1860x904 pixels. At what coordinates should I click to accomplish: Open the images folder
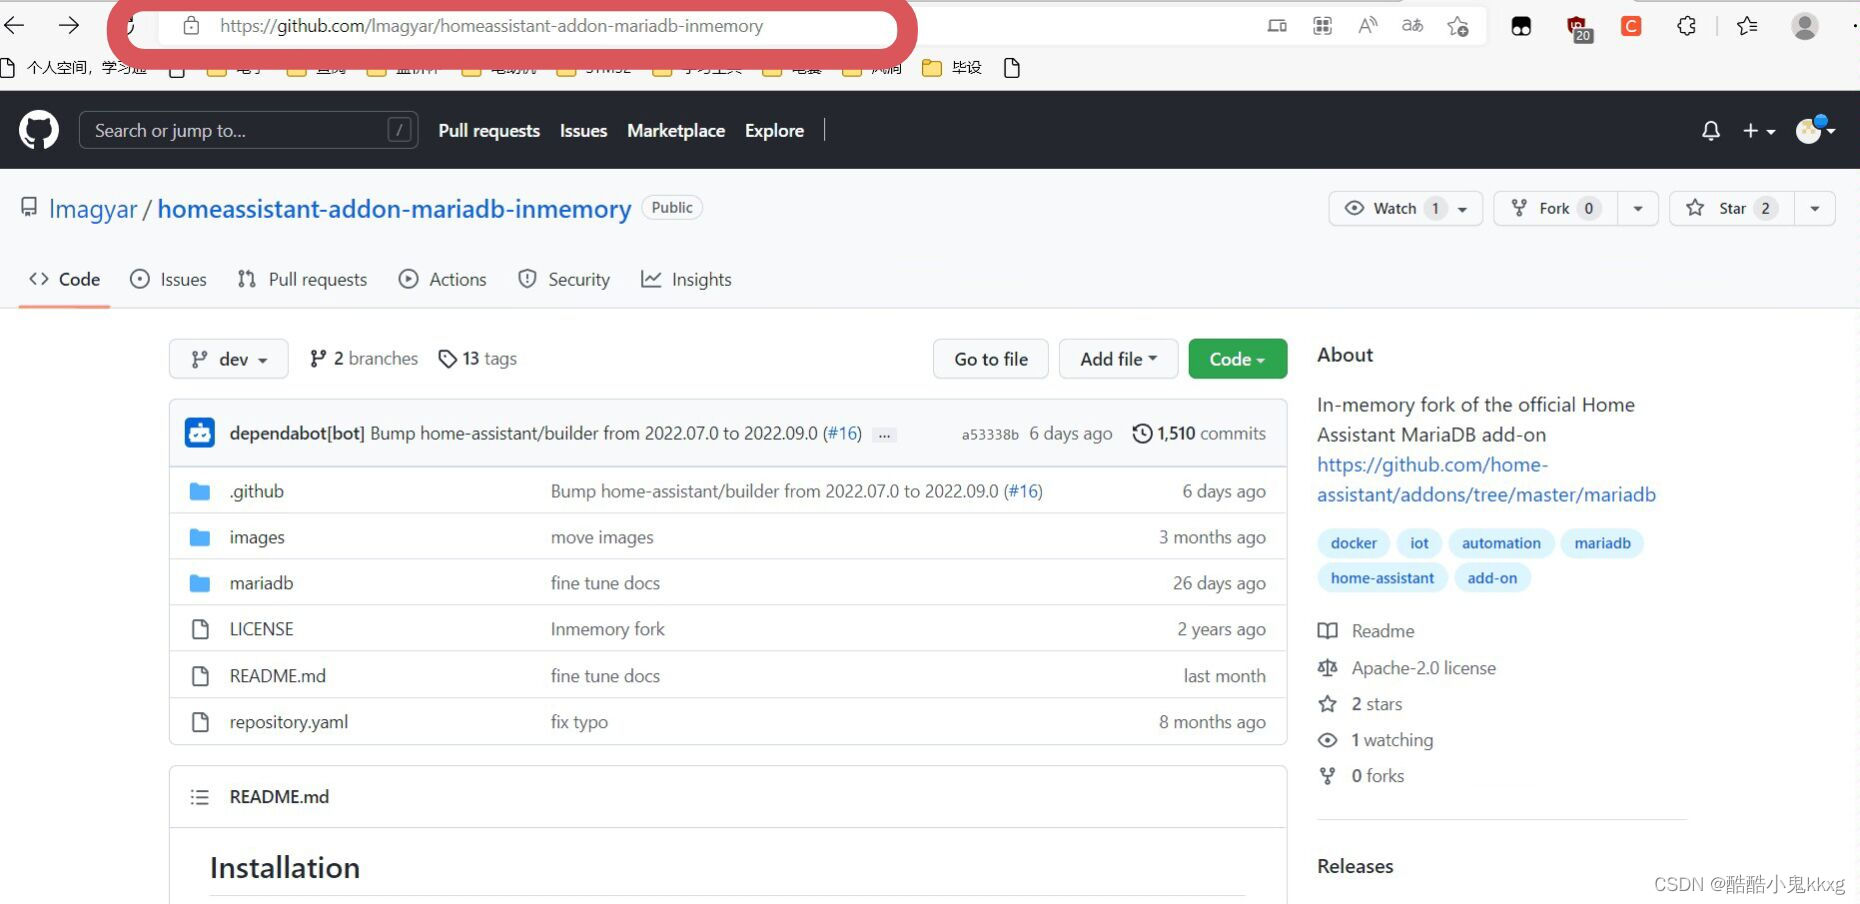click(257, 537)
